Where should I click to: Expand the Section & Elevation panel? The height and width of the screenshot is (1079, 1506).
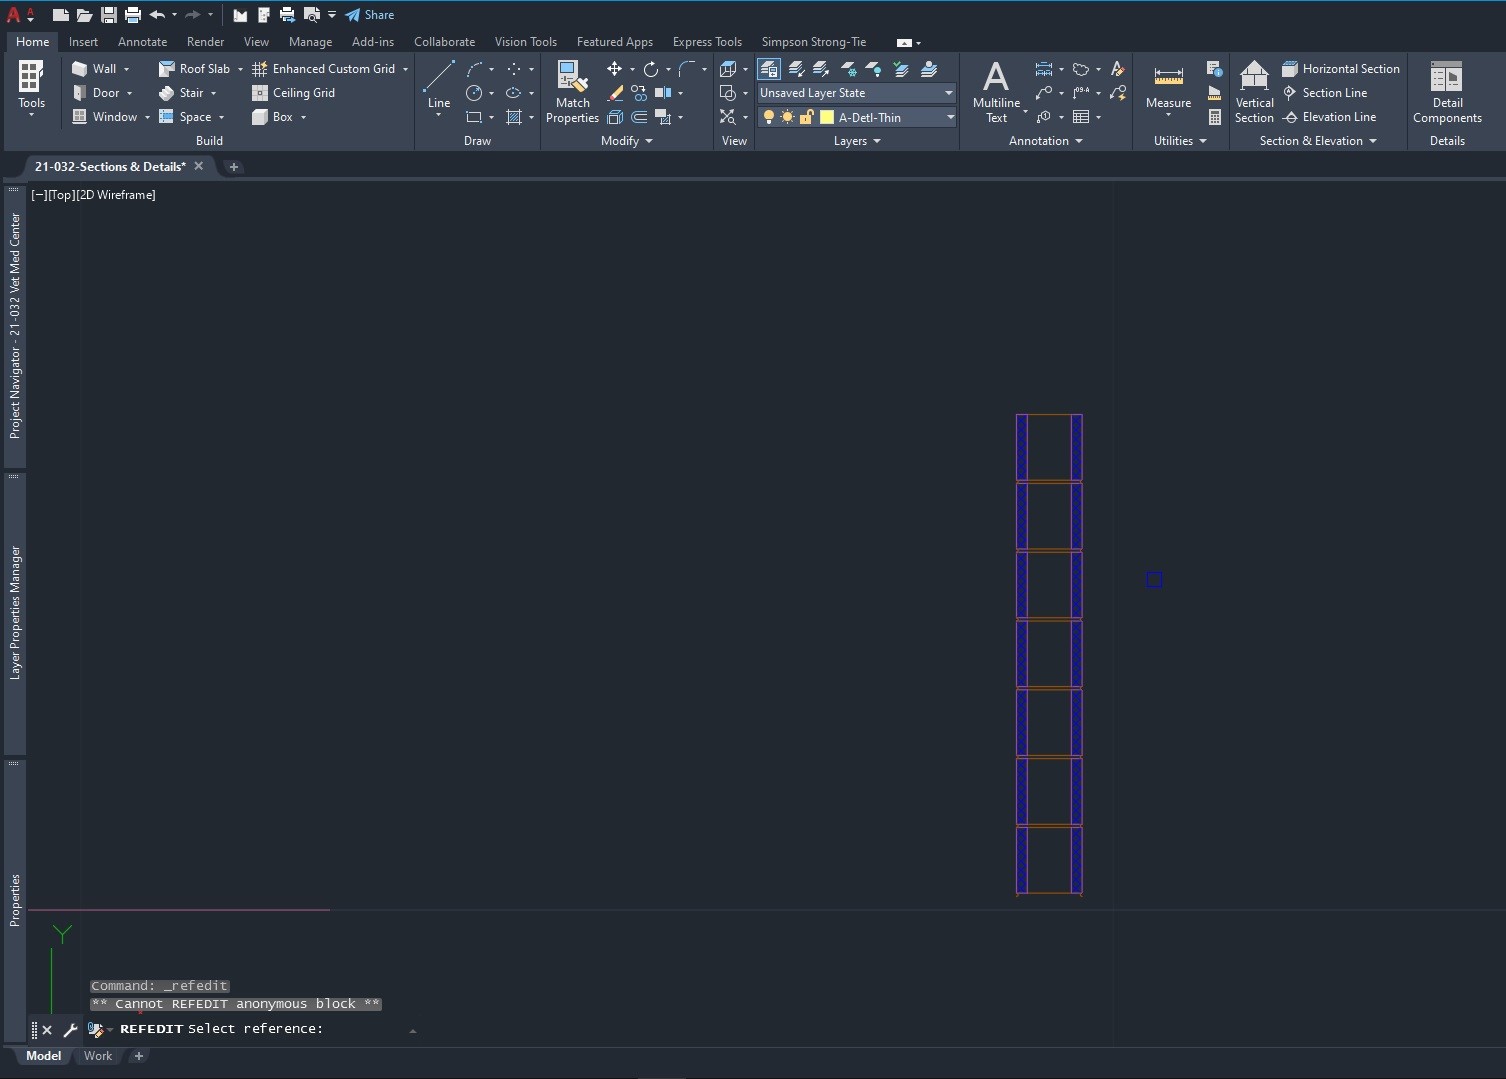click(1317, 141)
